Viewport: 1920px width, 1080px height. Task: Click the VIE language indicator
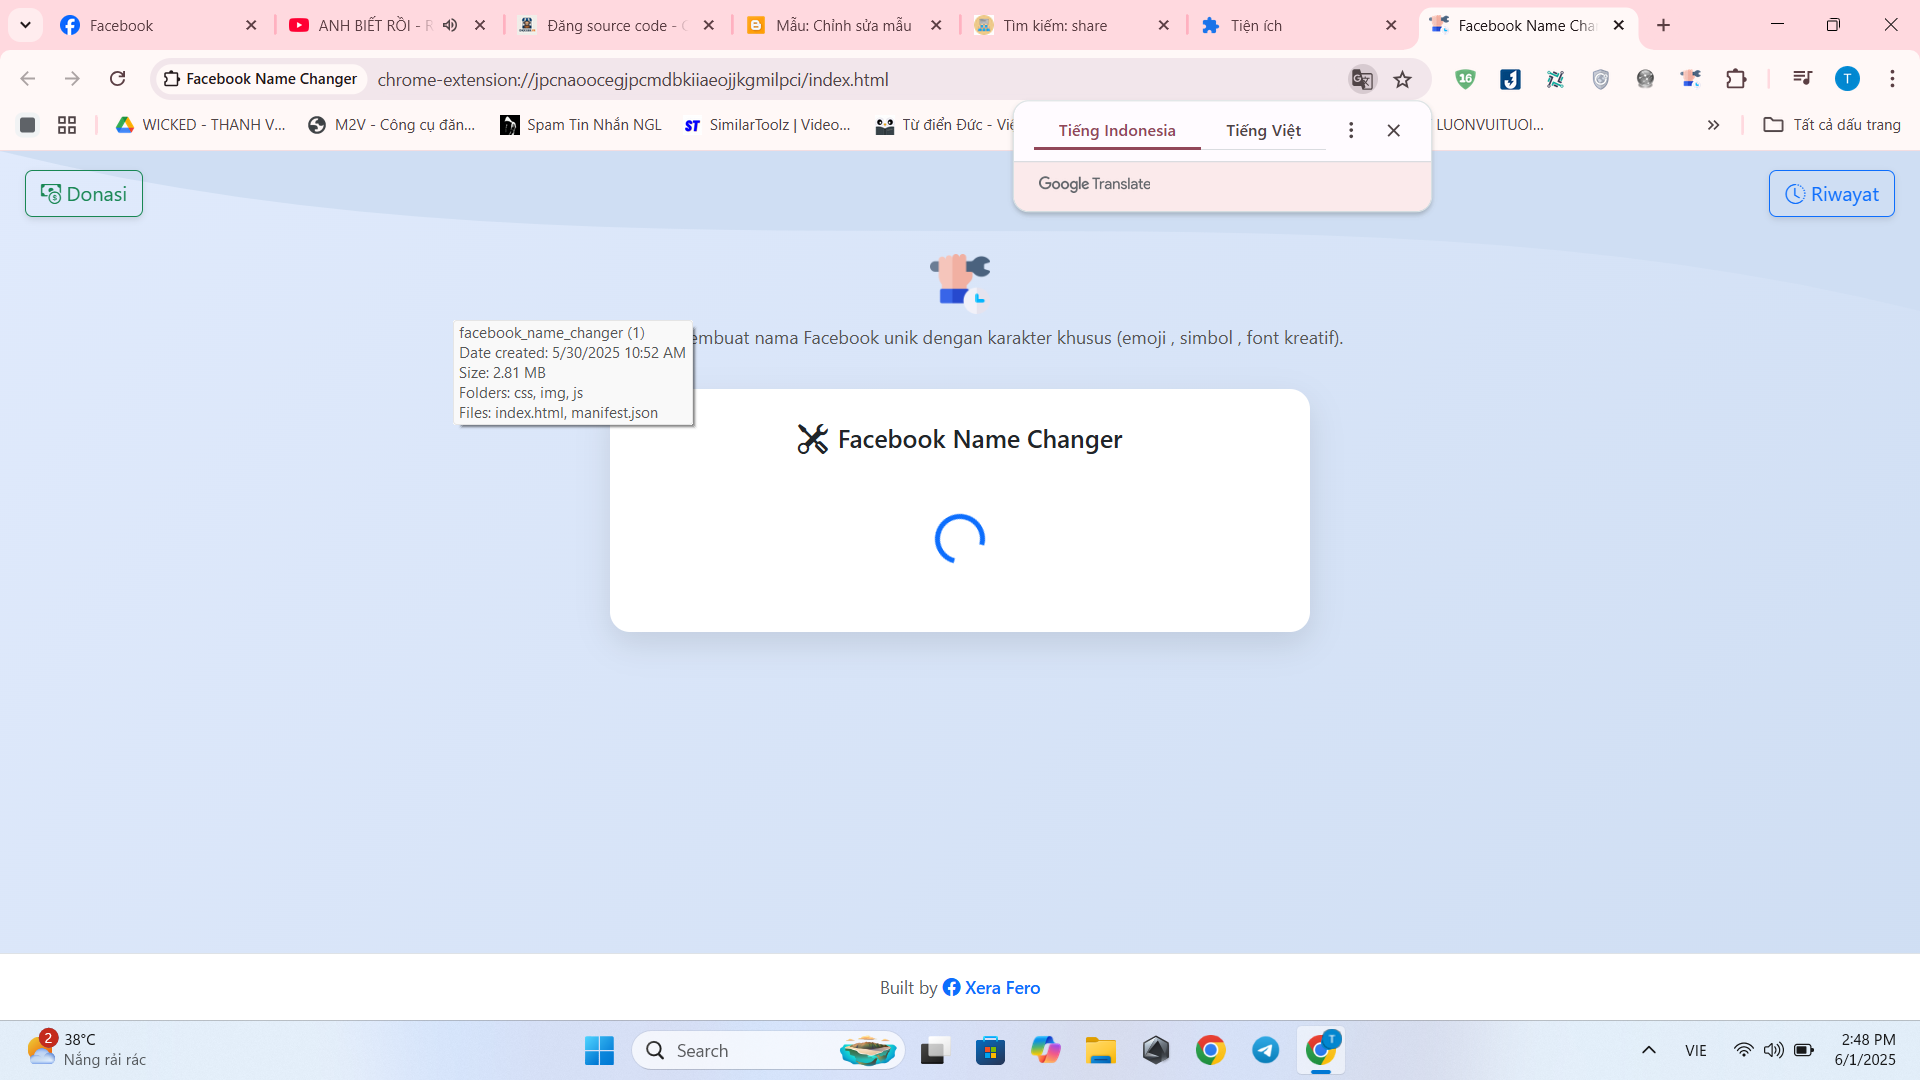(x=1696, y=1050)
